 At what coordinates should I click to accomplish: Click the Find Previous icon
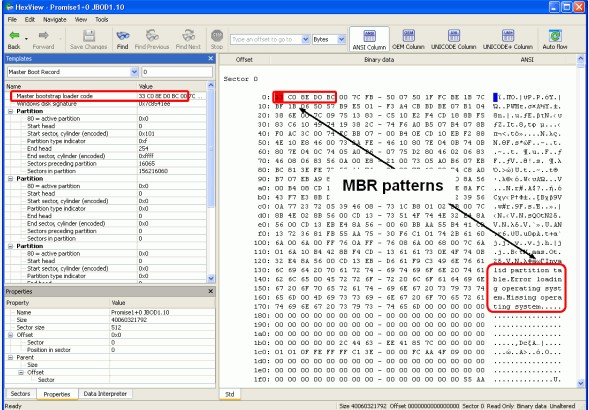[x=152, y=36]
